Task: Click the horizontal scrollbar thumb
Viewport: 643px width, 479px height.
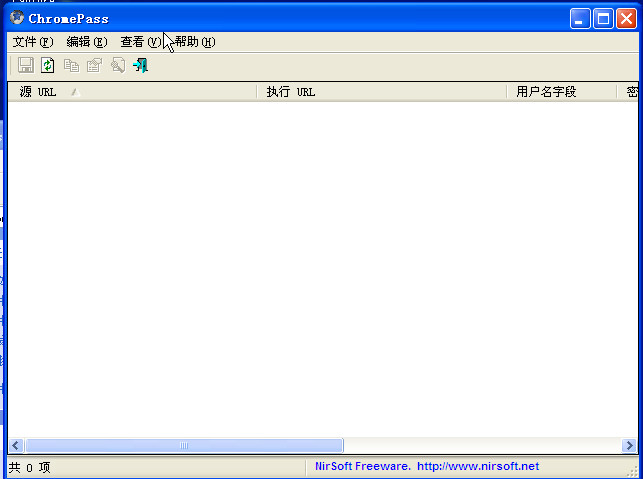Action: click(184, 445)
